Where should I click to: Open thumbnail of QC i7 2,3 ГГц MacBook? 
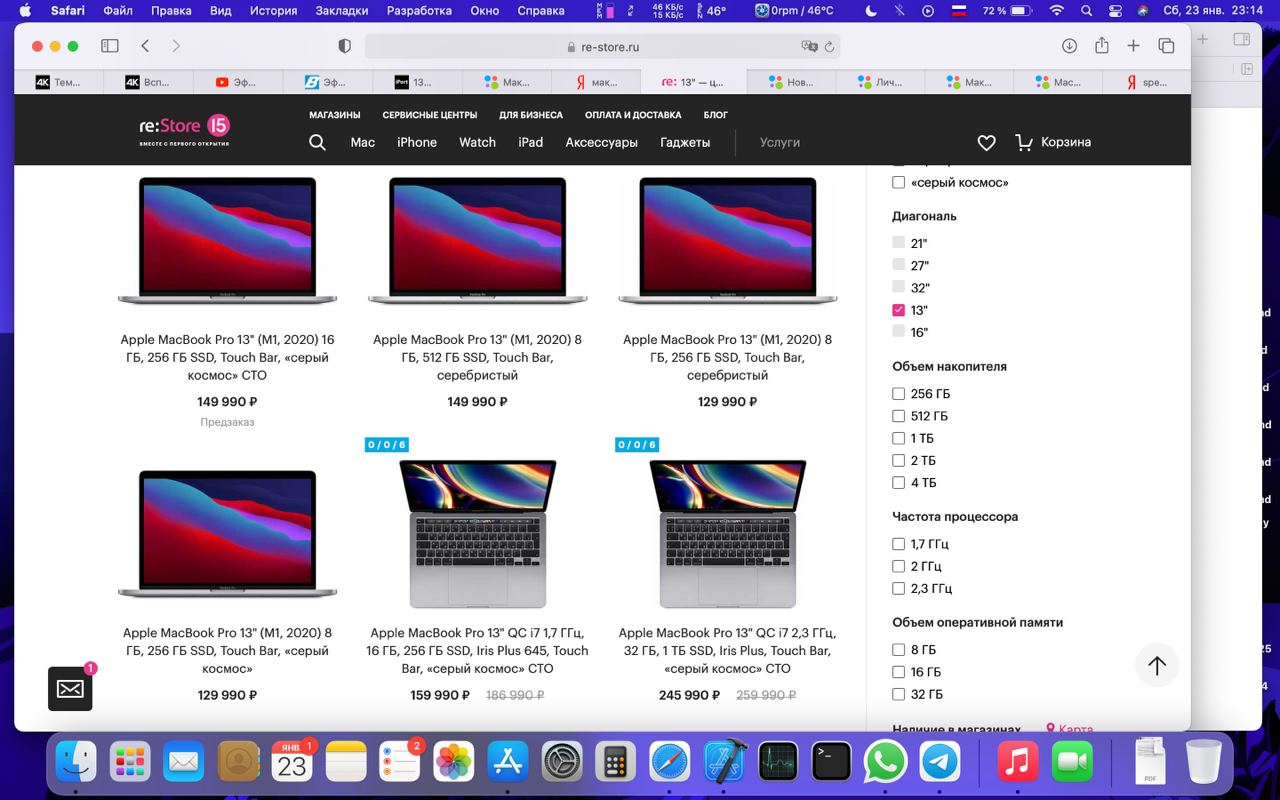tap(728, 533)
